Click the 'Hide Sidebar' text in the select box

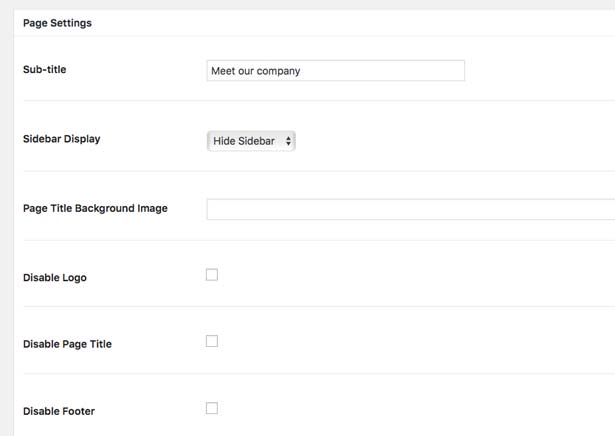pos(244,141)
